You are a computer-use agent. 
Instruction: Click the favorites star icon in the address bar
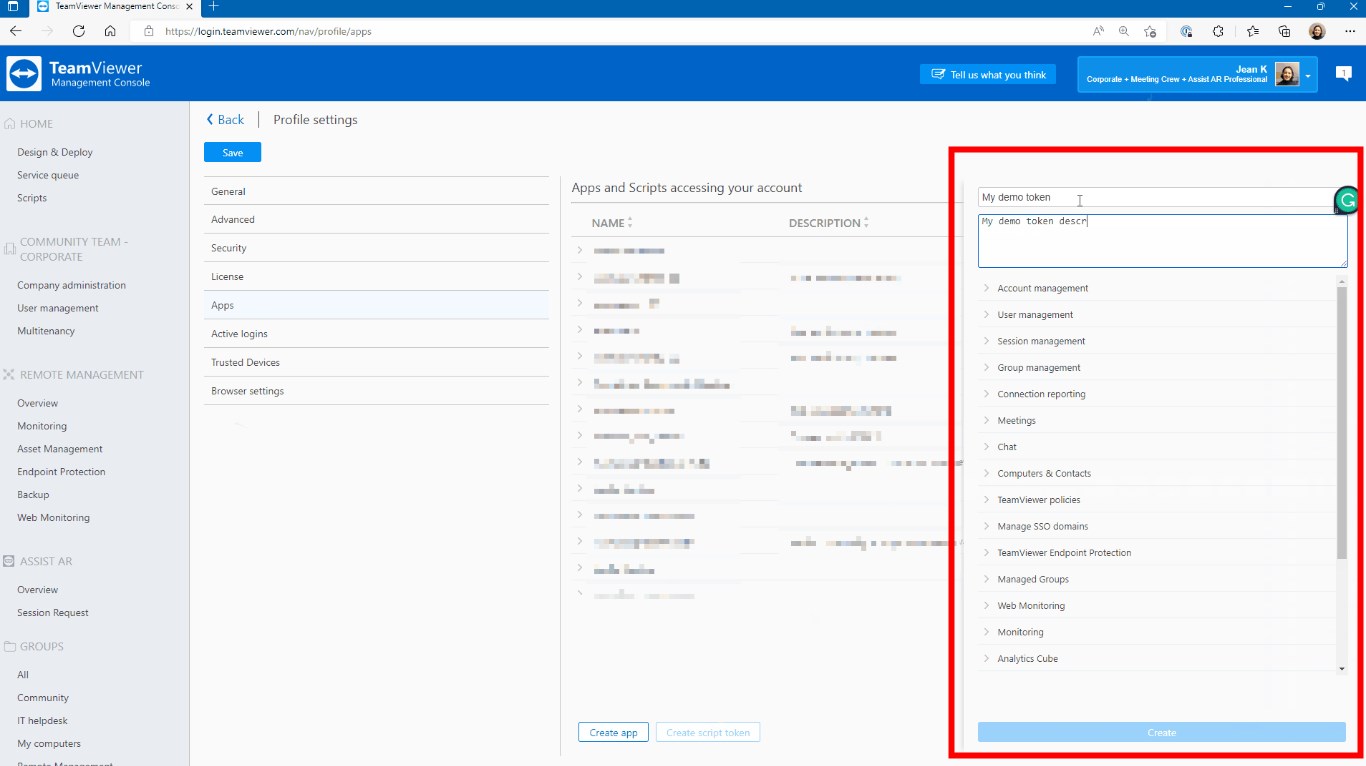pos(1150,31)
